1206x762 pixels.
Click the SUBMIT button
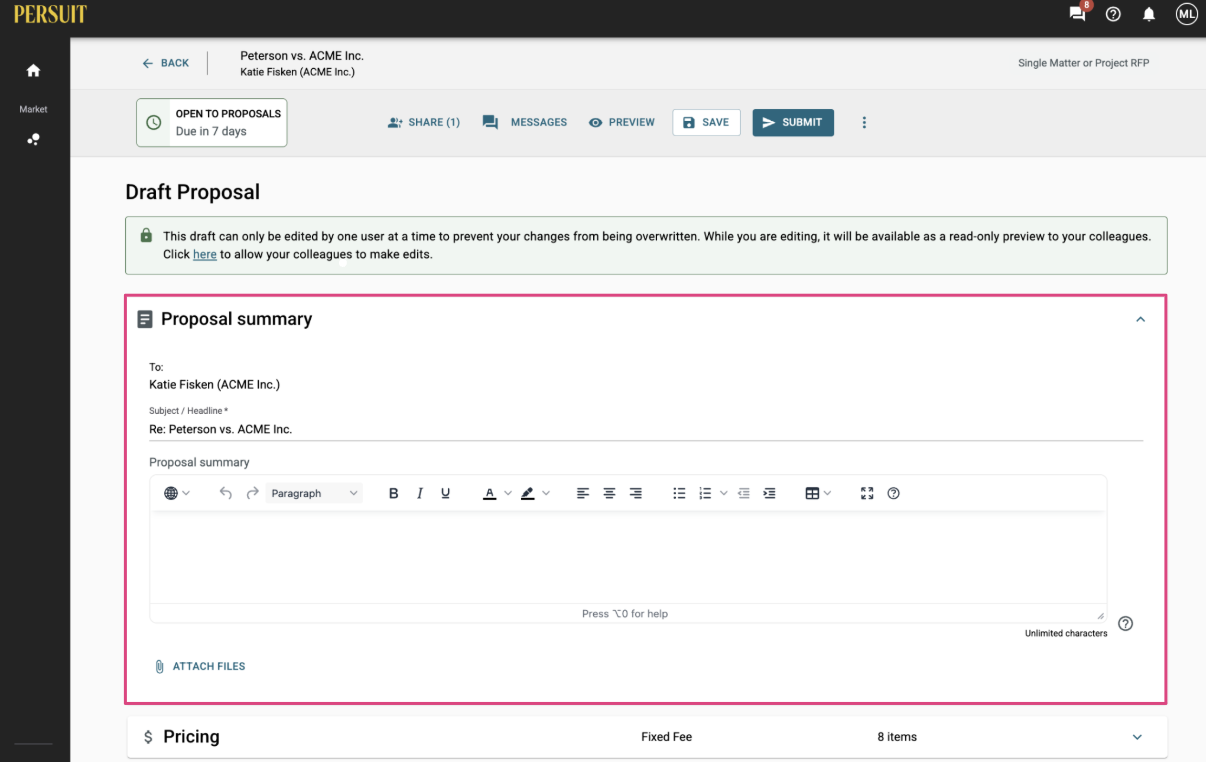pyautogui.click(x=793, y=122)
